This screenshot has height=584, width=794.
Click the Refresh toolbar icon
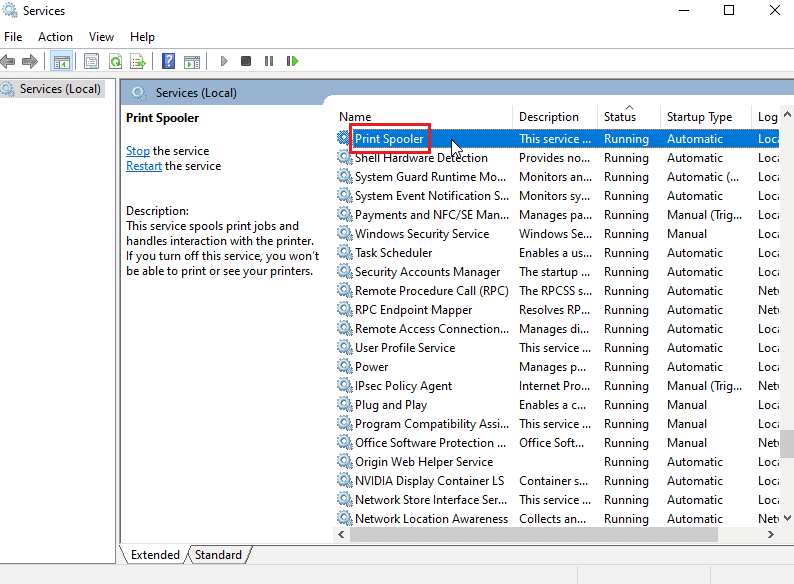tap(115, 62)
